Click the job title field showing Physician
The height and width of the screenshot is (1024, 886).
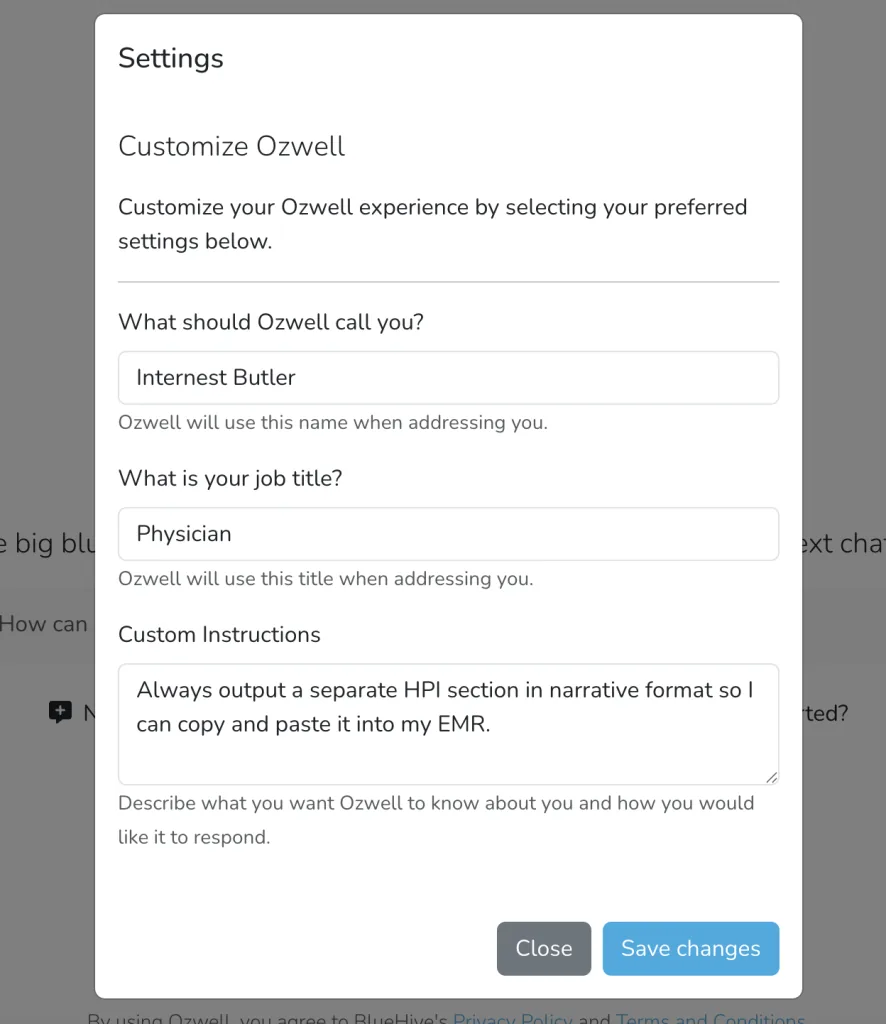[448, 534]
